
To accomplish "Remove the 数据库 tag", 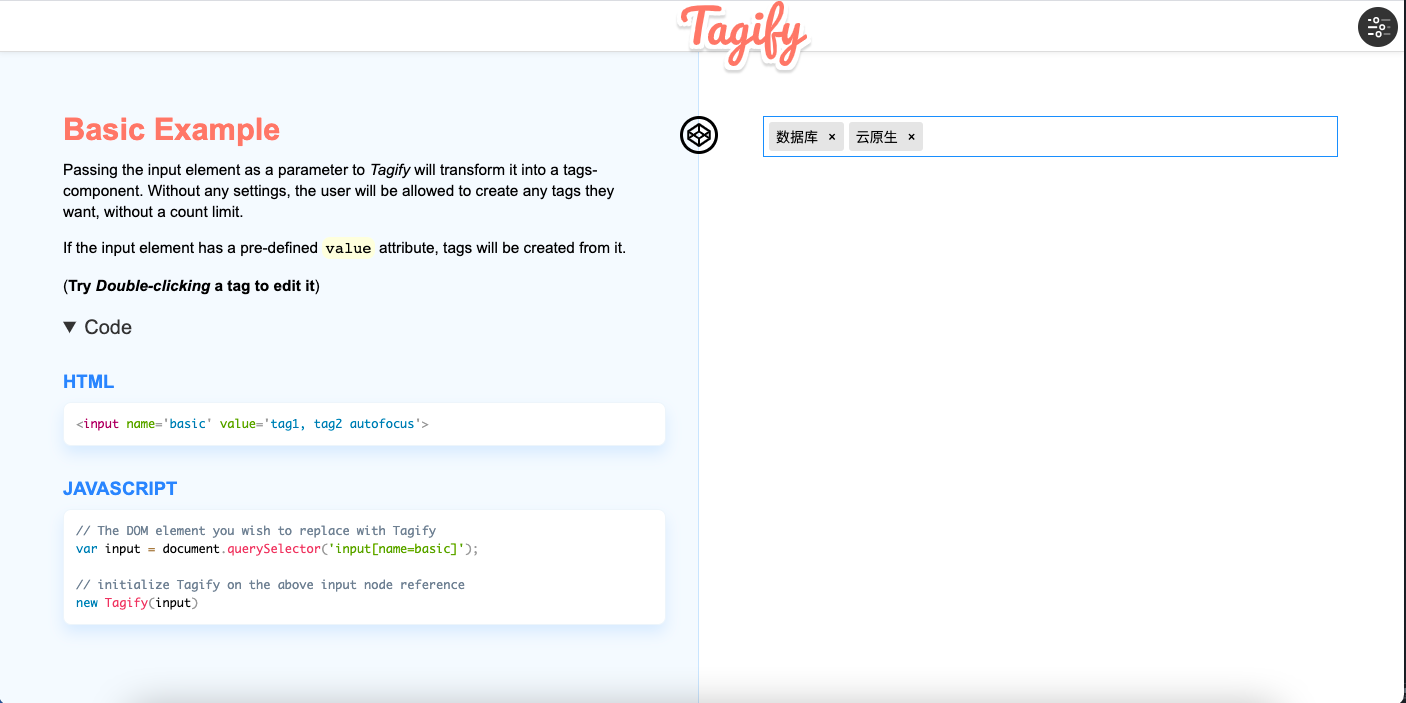I will 832,137.
